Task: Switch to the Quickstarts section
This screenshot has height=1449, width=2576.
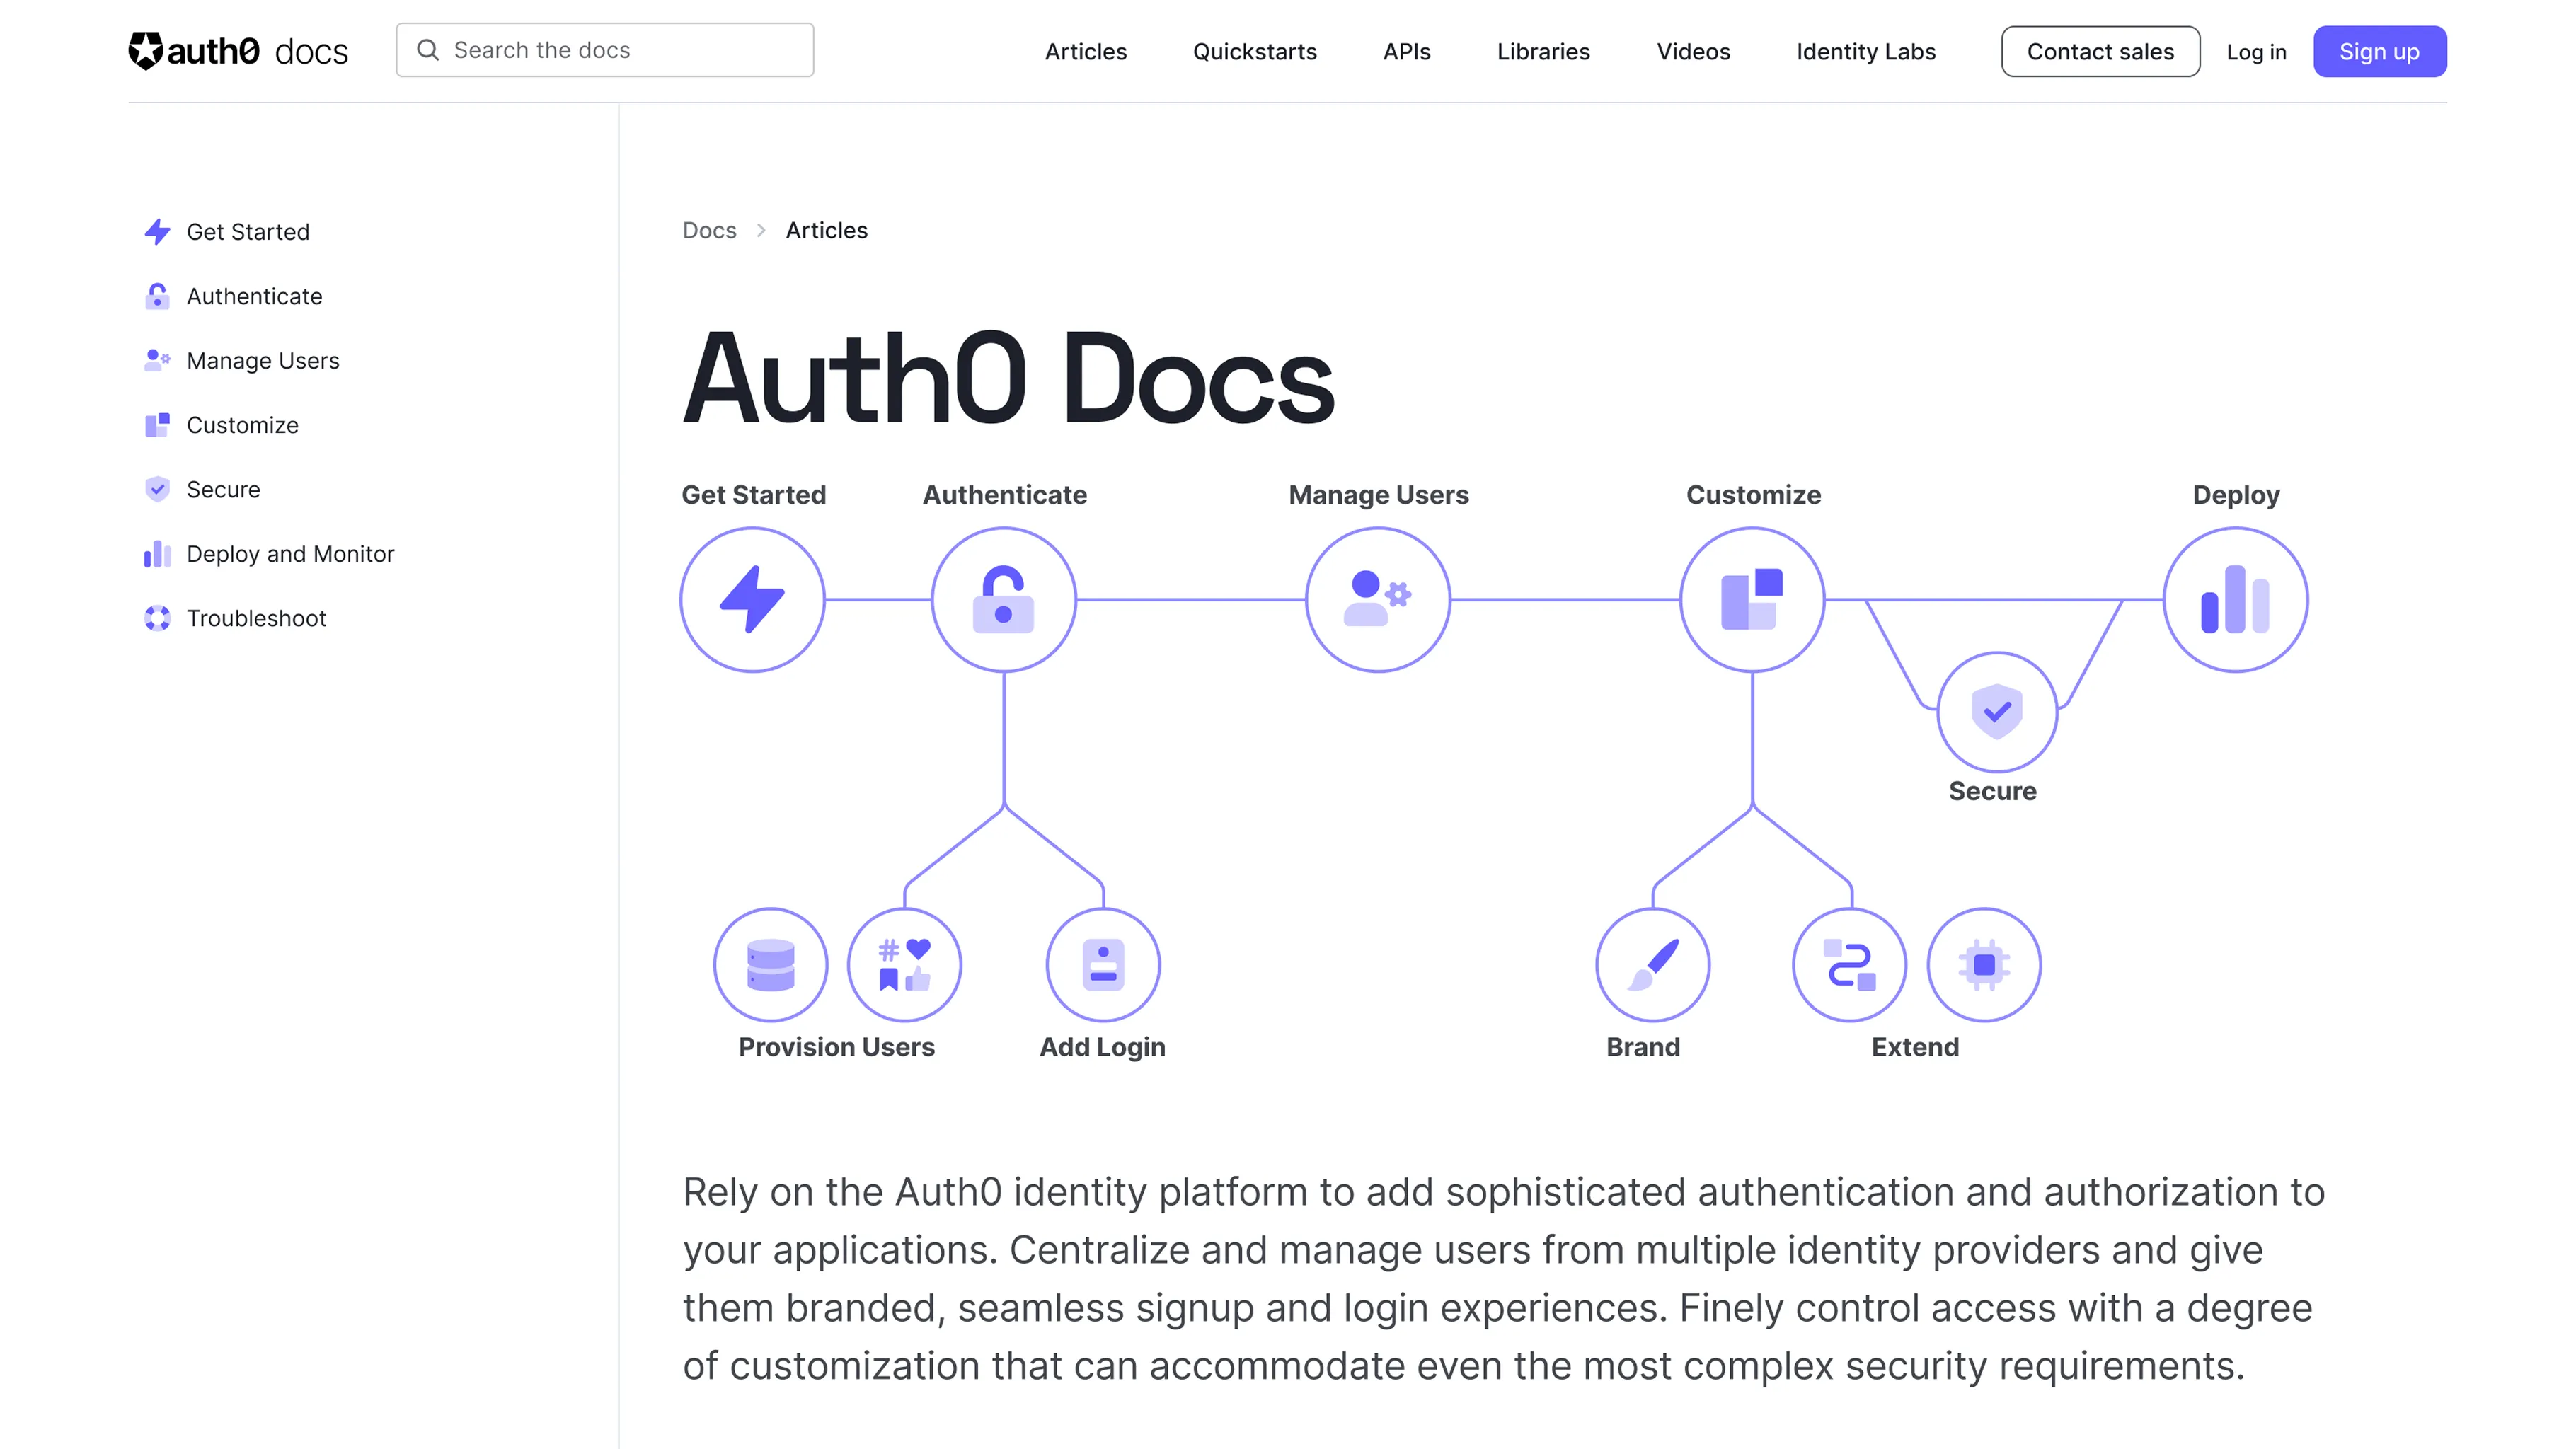Action: (1253, 52)
